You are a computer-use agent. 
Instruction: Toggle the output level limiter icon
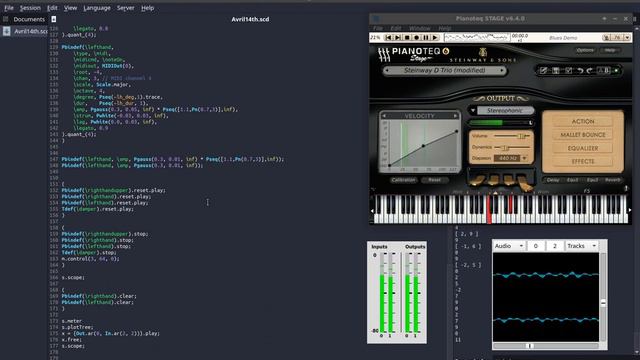pos(531,122)
